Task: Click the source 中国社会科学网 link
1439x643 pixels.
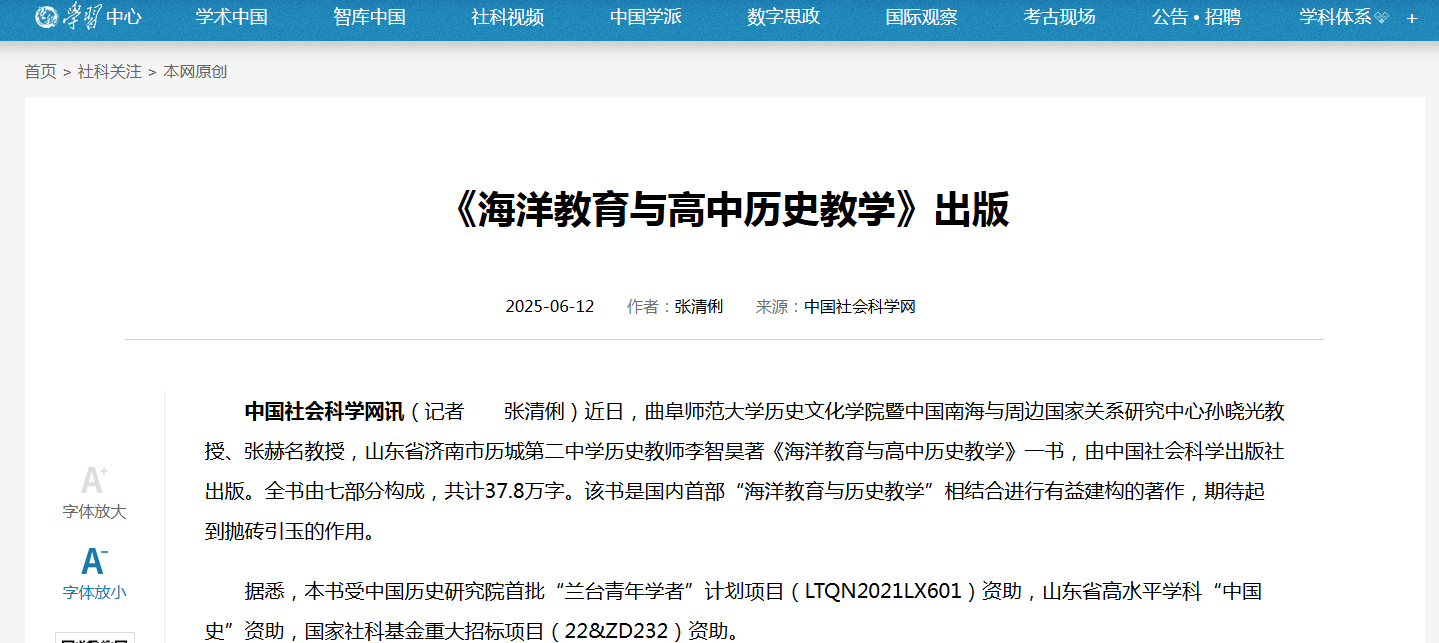Action: click(860, 307)
